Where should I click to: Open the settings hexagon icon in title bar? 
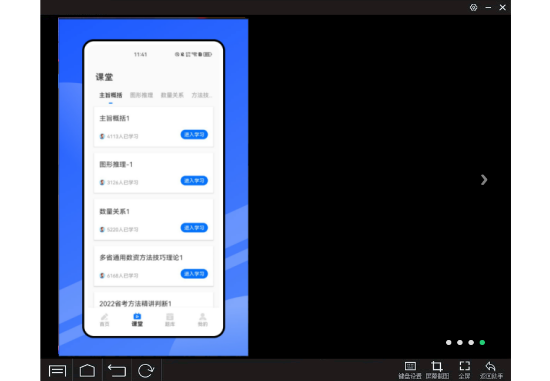click(474, 7)
